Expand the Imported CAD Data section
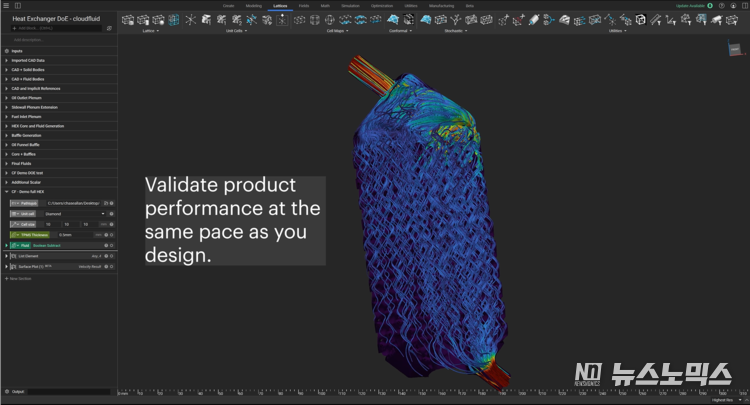Screen dimensions: 750x405 coord(6,60)
